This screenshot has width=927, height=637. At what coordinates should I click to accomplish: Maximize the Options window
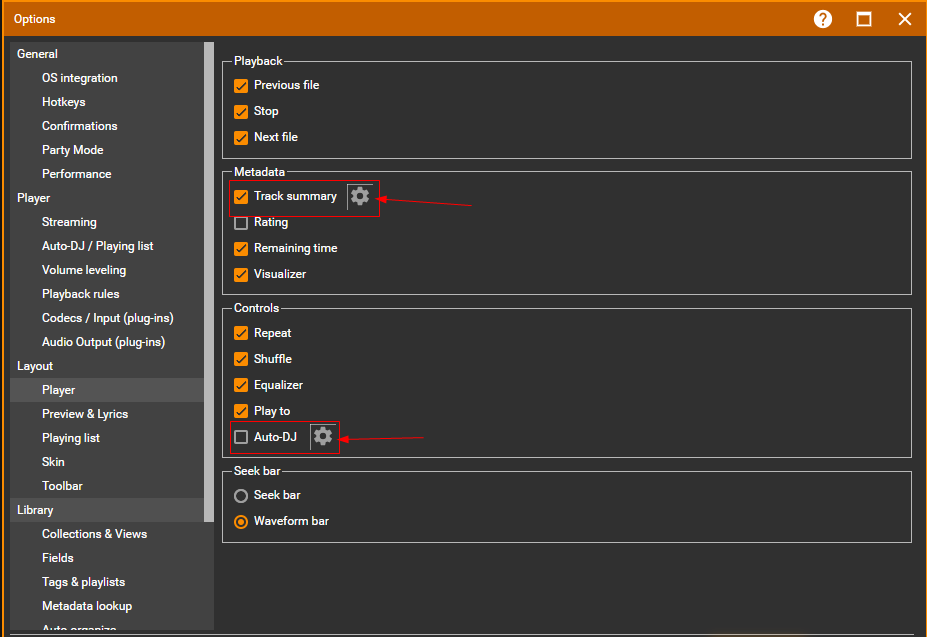tap(864, 19)
